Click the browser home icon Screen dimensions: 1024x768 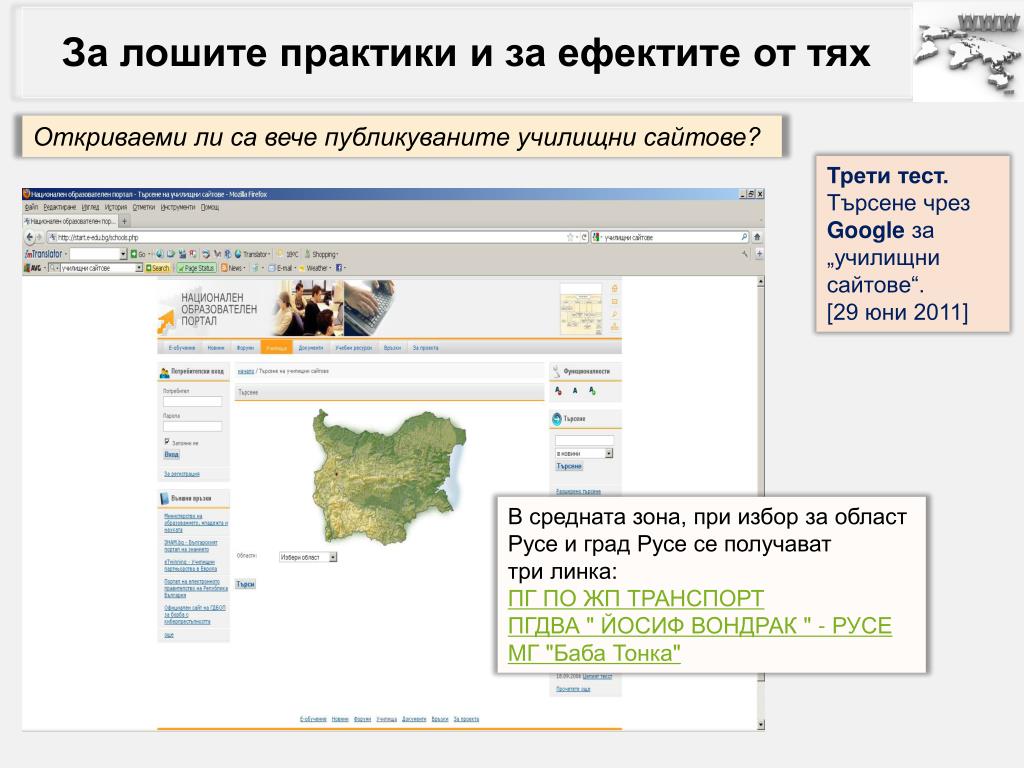757,237
